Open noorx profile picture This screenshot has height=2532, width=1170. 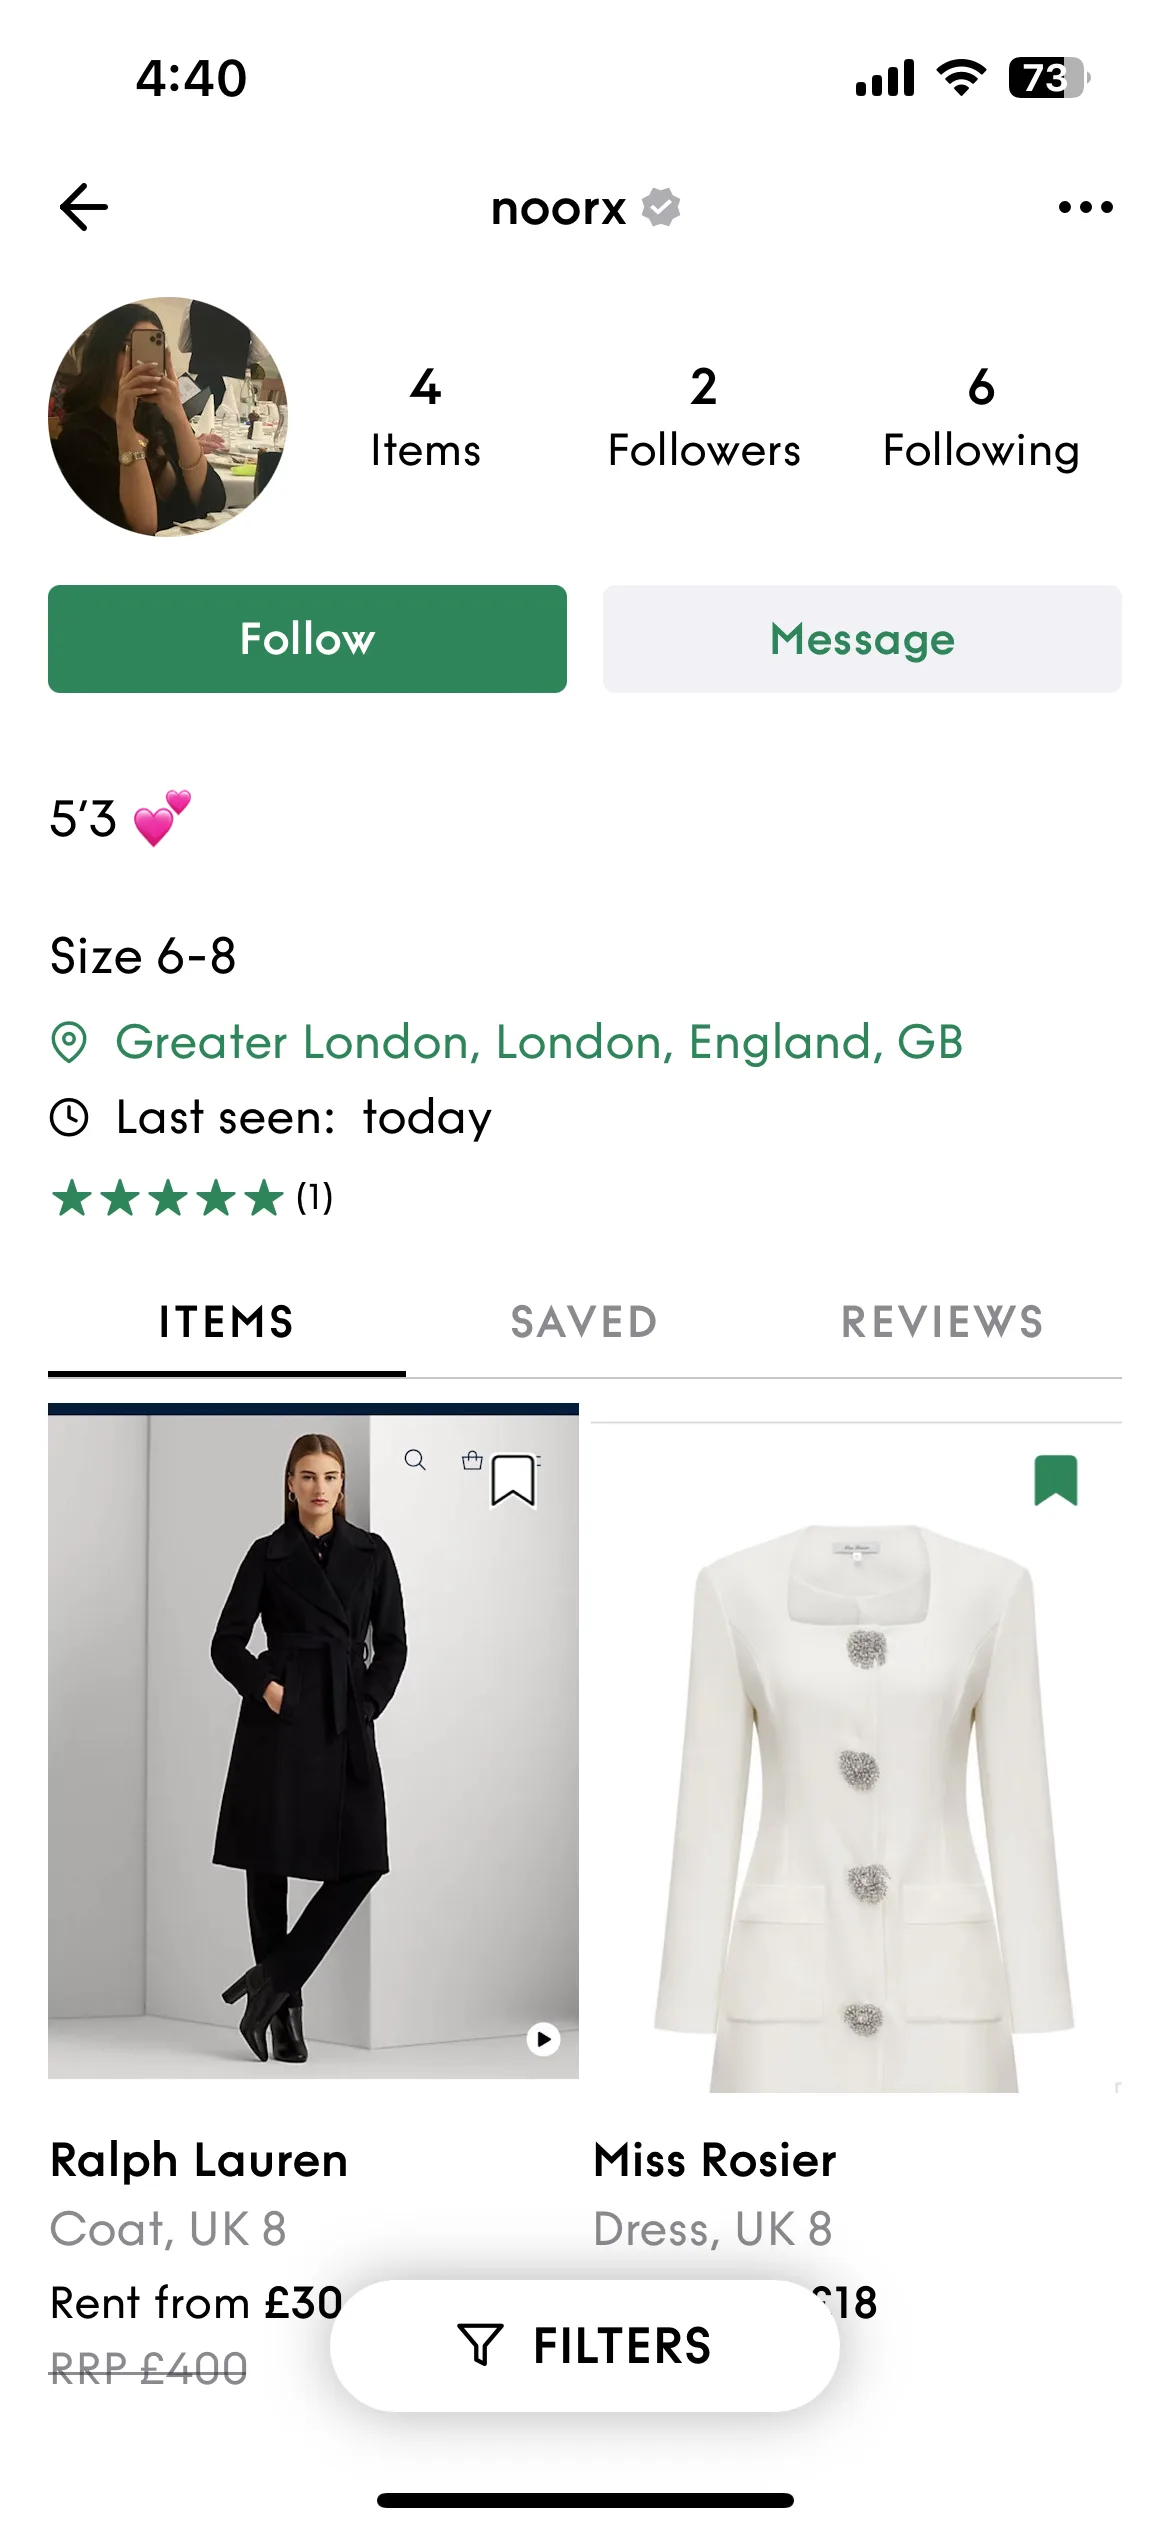tap(168, 417)
